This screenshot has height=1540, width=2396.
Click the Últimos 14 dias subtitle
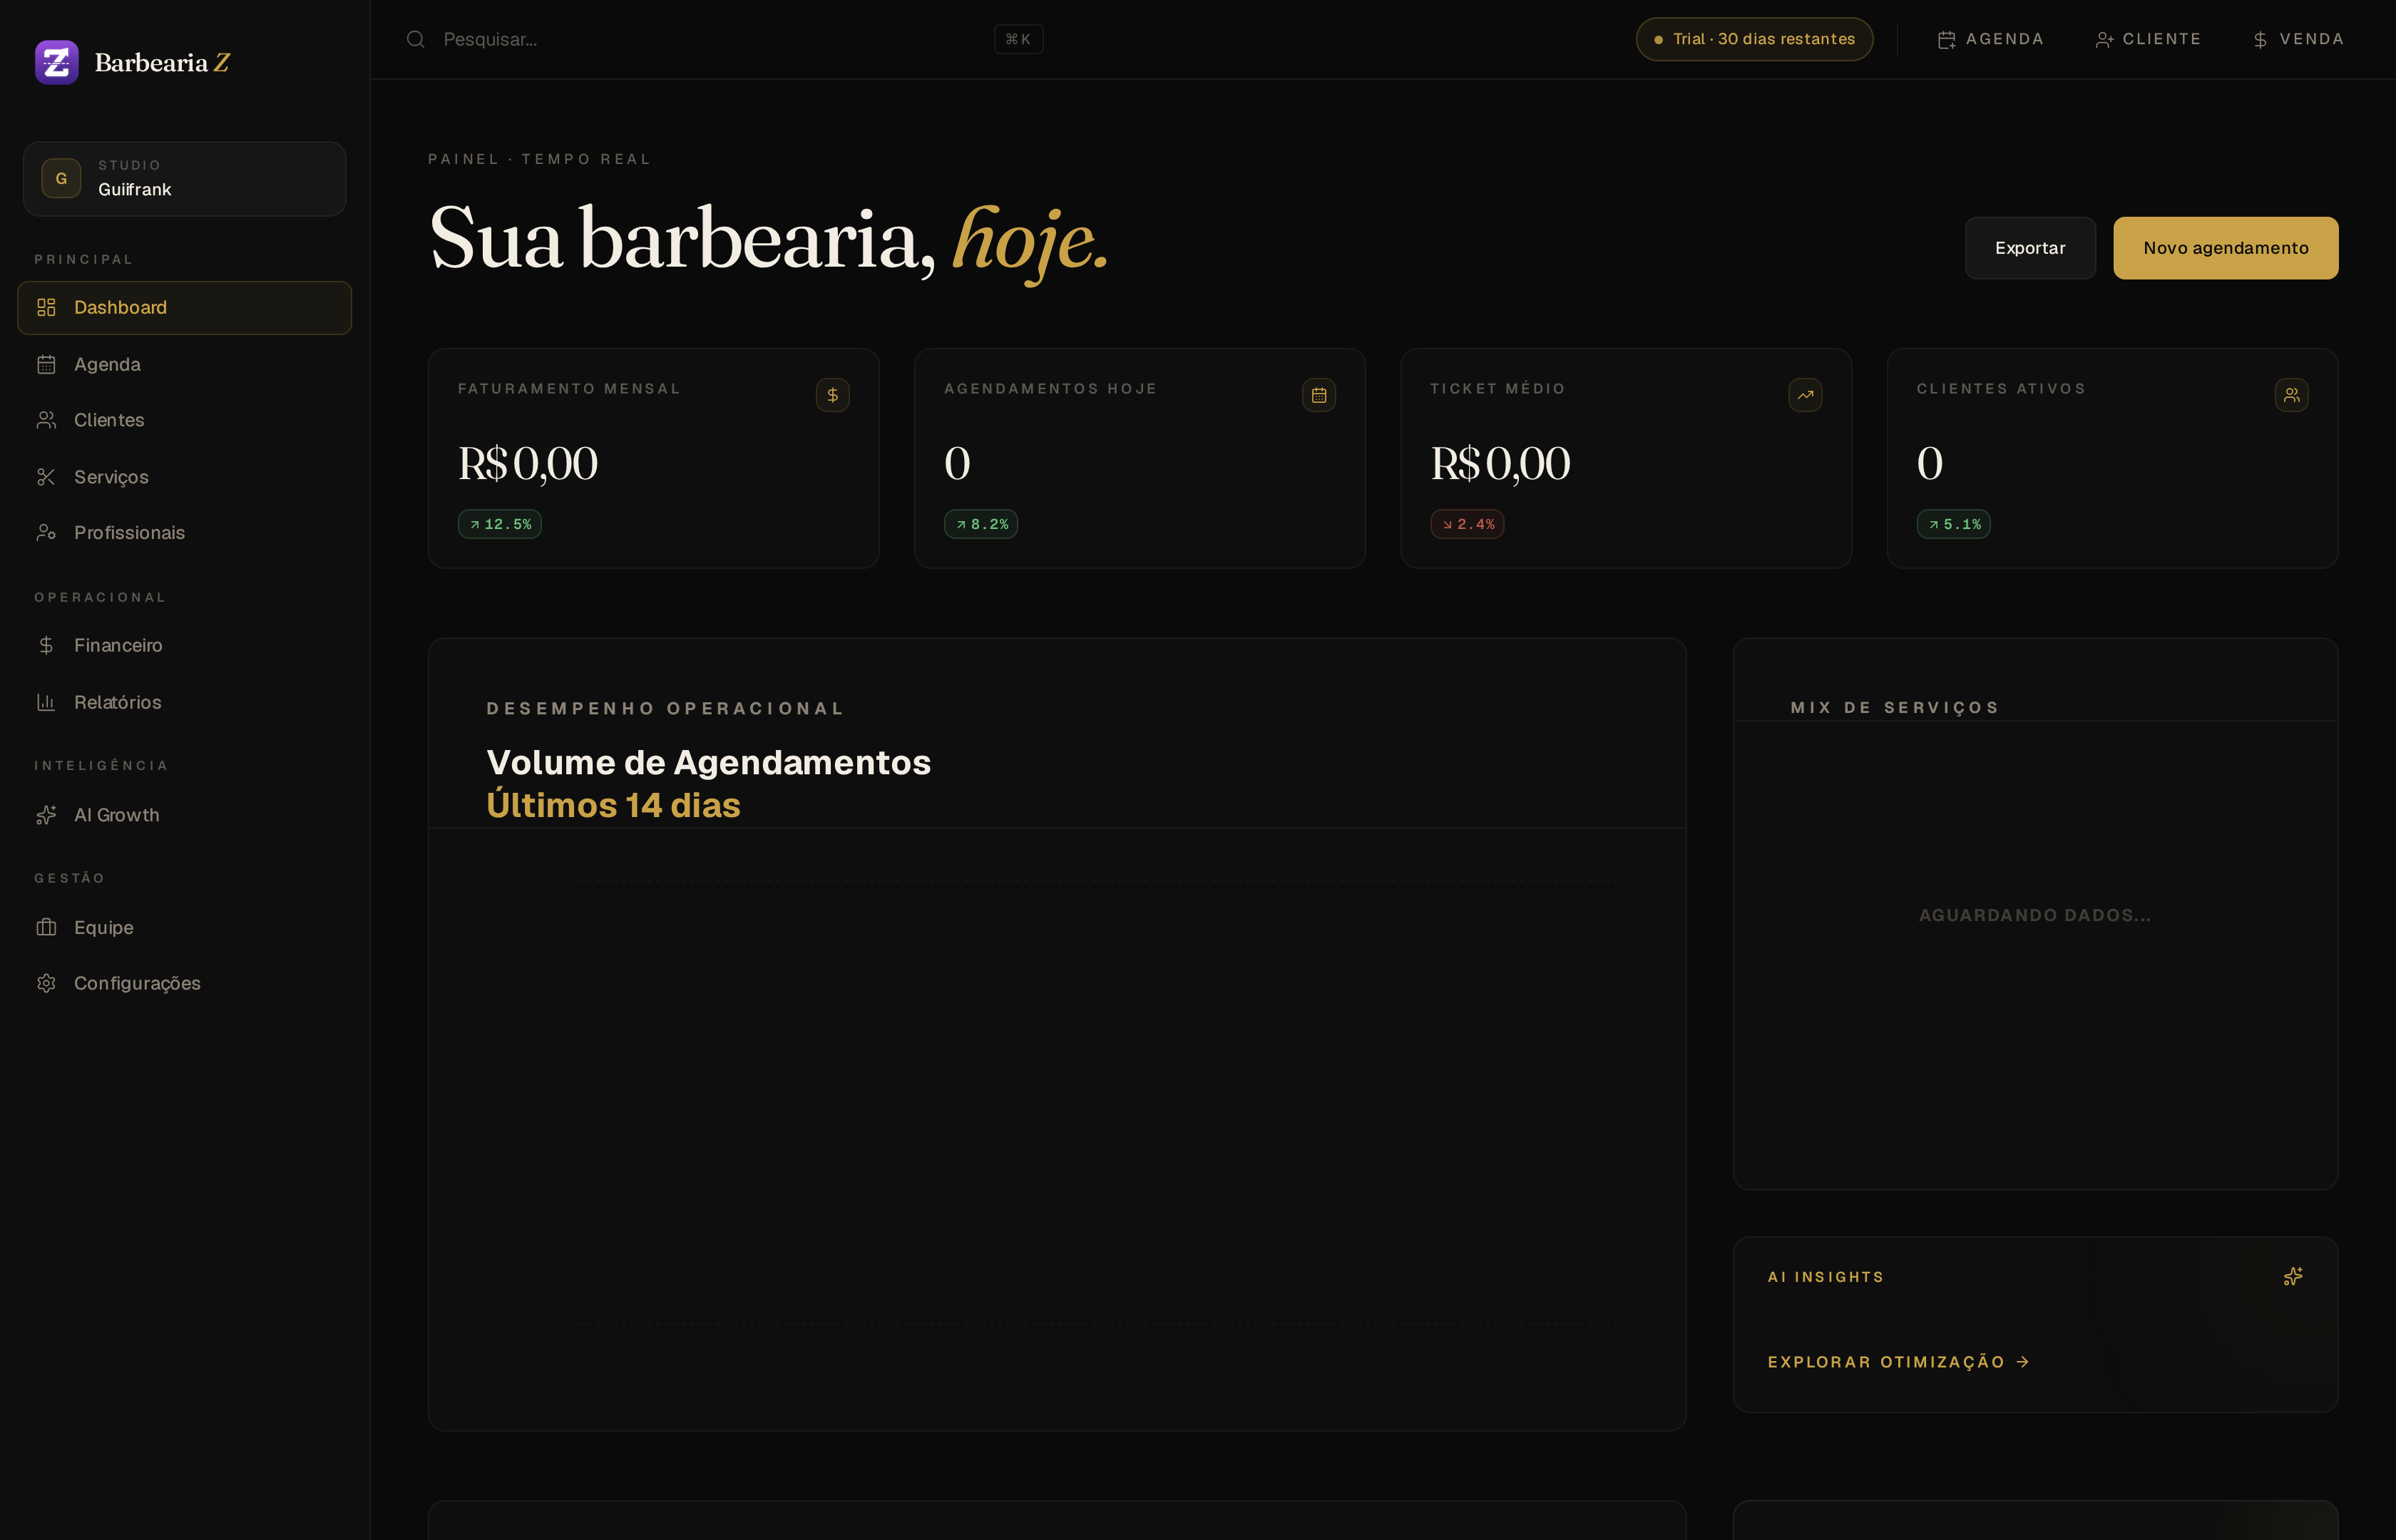tap(613, 805)
